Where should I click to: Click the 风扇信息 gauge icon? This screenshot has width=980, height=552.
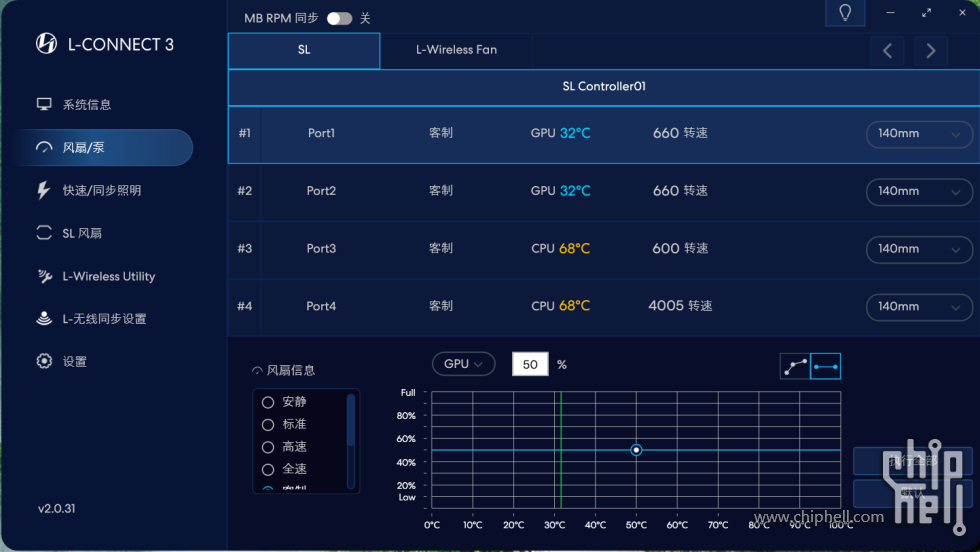(257, 371)
